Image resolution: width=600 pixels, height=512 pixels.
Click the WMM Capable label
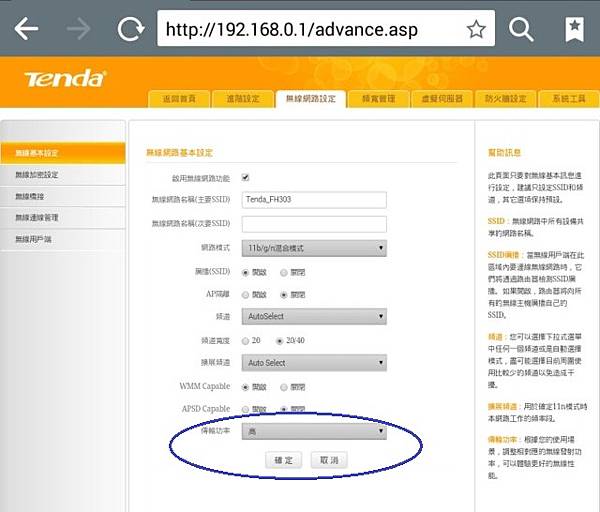click(x=205, y=386)
